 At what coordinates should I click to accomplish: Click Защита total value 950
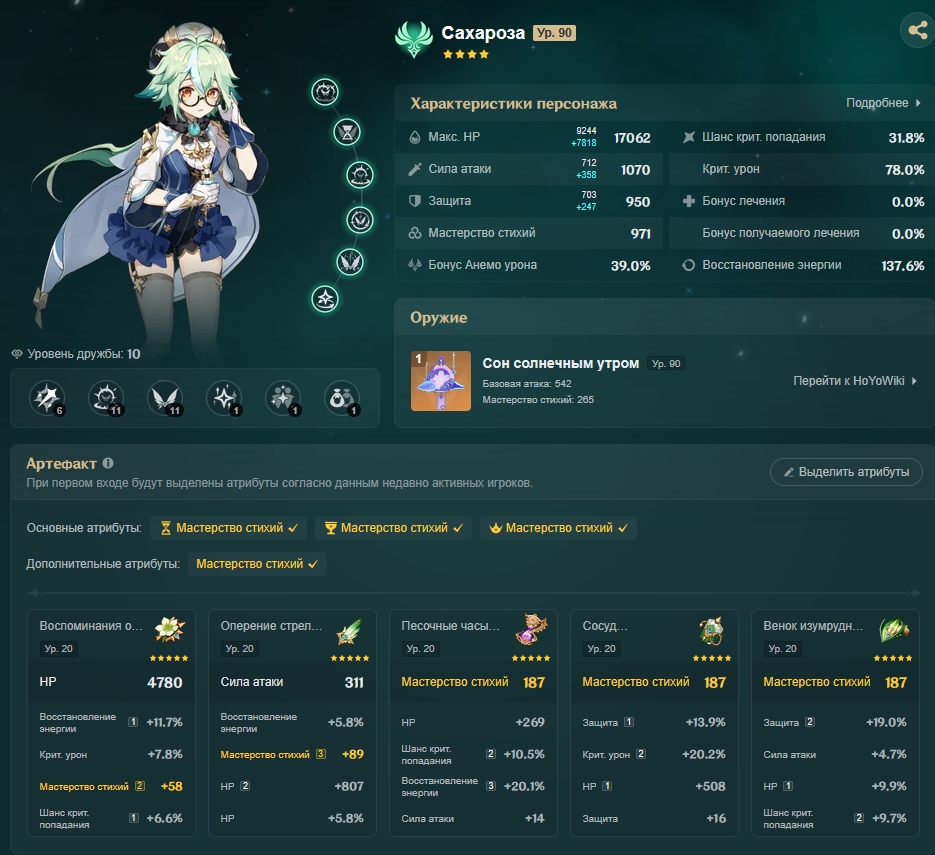637,202
